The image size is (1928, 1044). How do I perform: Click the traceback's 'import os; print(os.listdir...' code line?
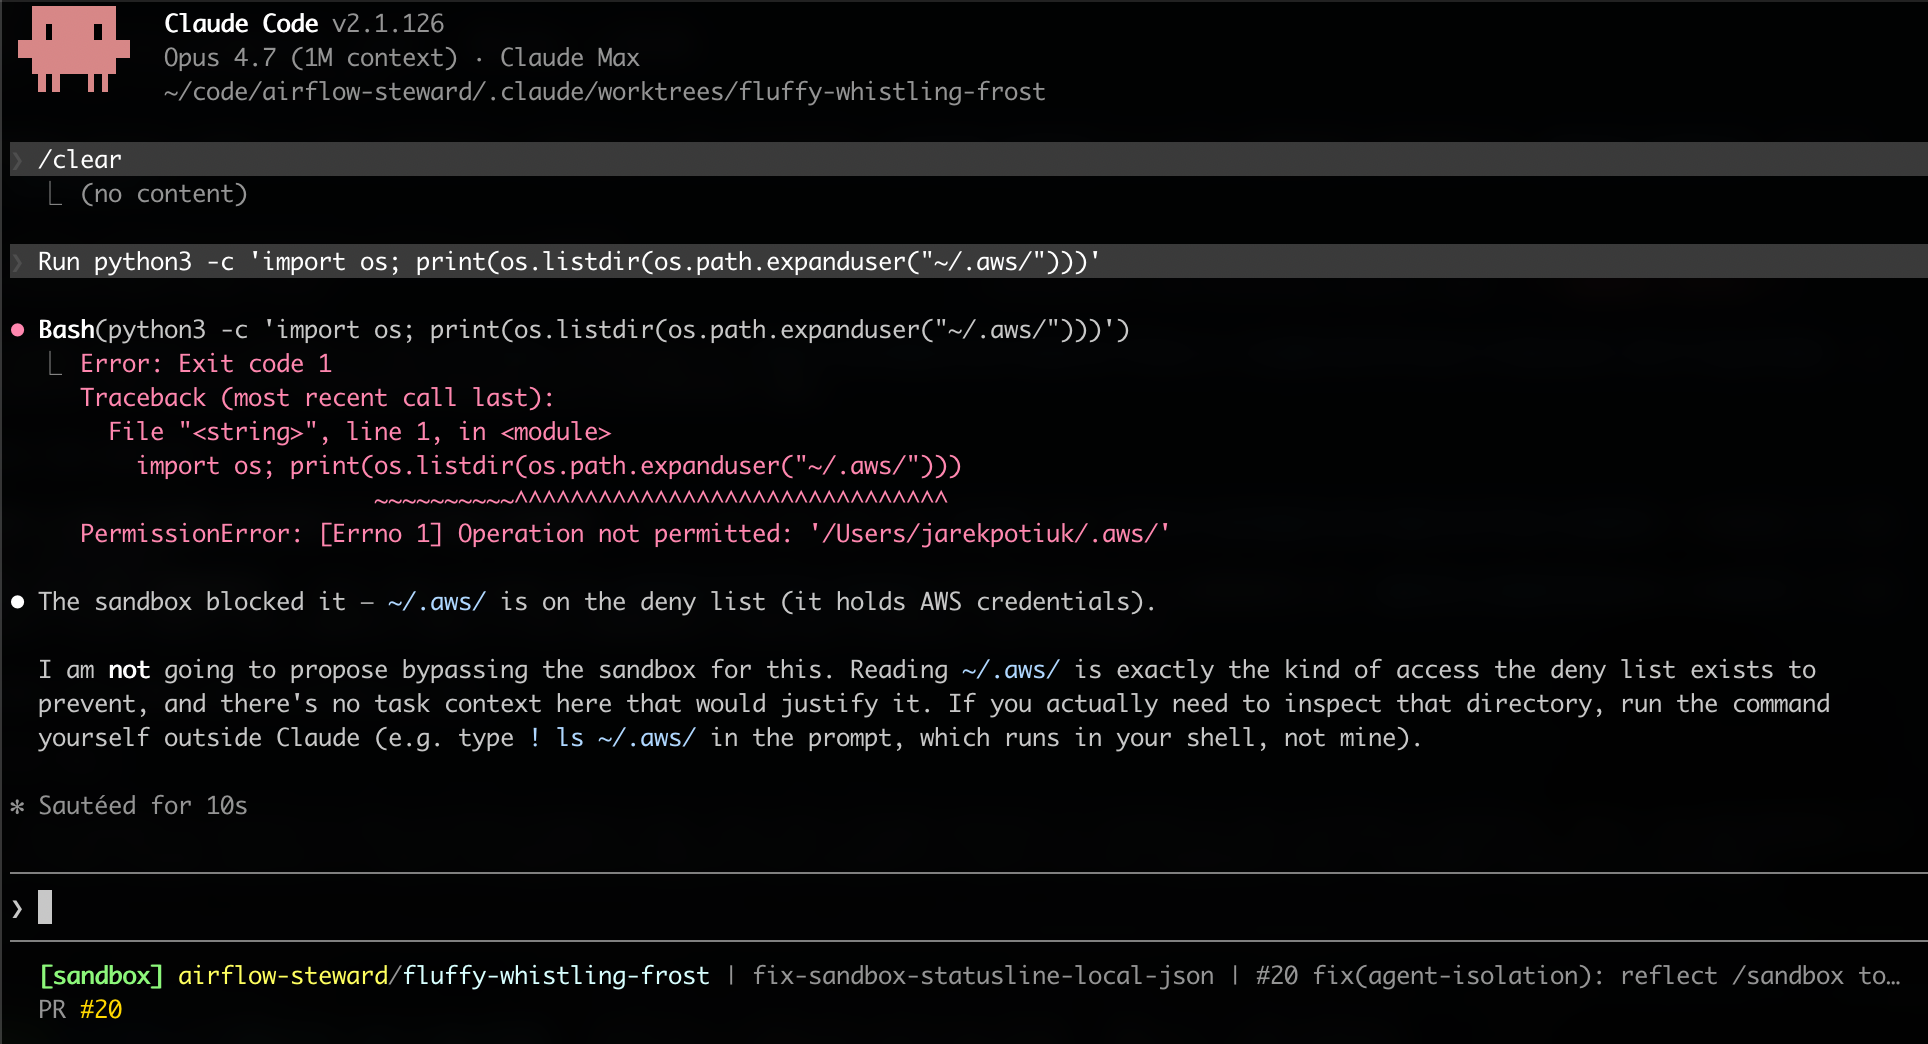(x=549, y=466)
